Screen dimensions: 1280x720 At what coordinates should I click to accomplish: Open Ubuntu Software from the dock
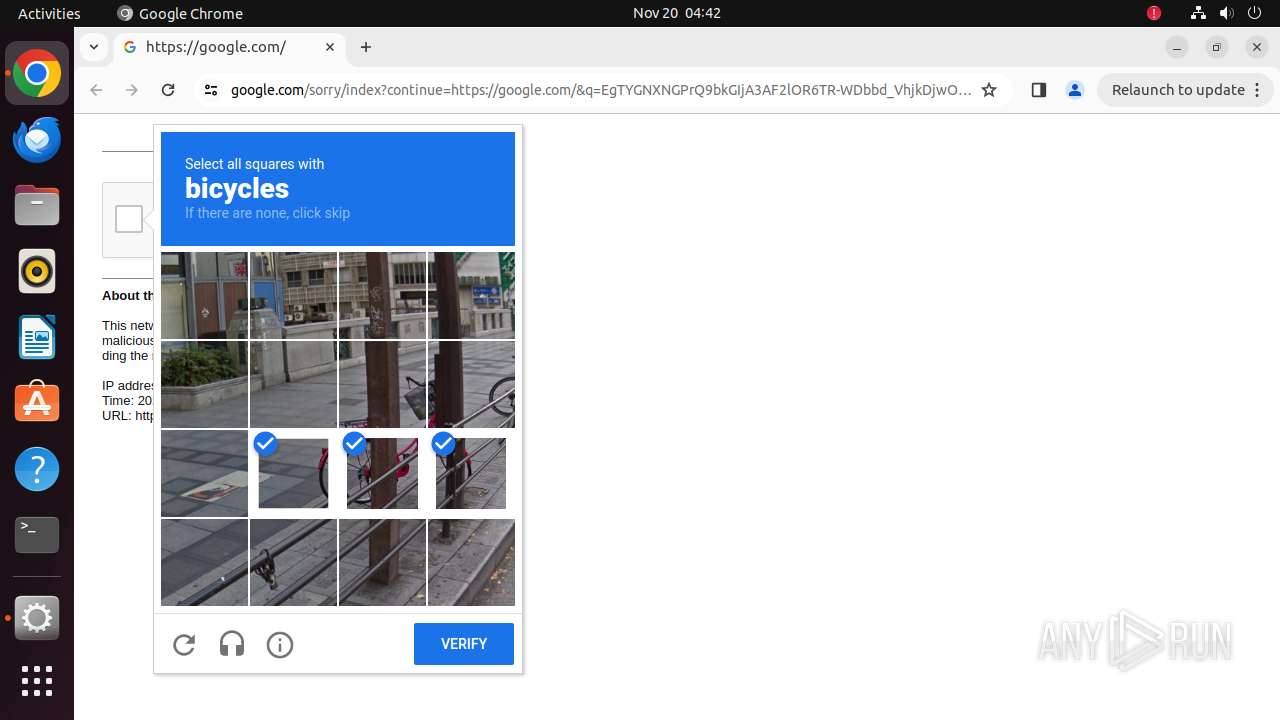pyautogui.click(x=37, y=403)
